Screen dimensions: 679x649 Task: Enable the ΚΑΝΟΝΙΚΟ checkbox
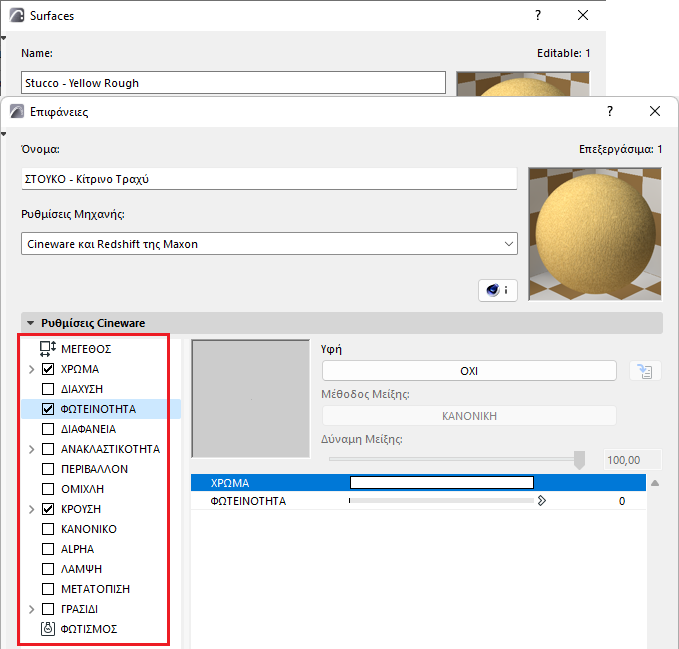48,529
